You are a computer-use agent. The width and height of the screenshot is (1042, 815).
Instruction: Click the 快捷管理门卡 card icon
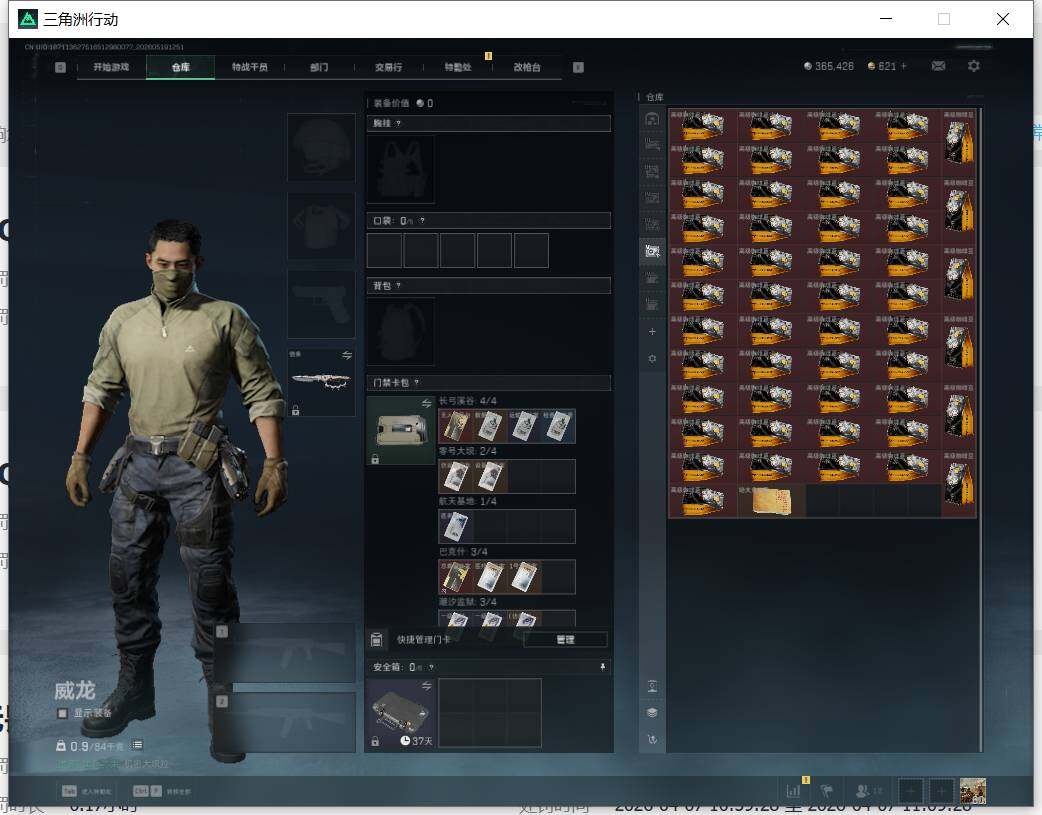tap(376, 640)
